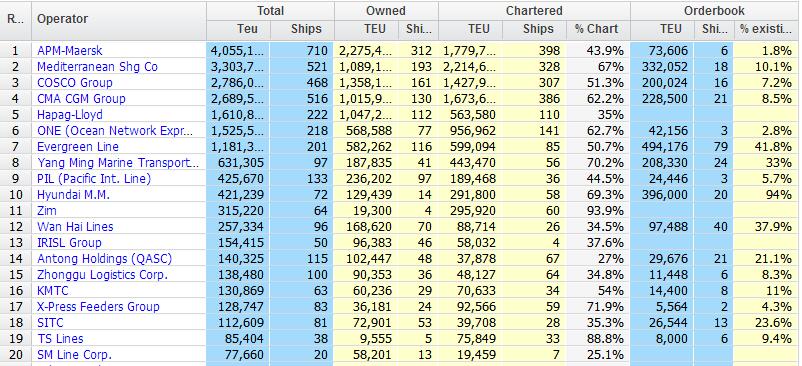Open the CMA CGM Group link
Viewport: 802px width, 366px height.
(x=81, y=98)
